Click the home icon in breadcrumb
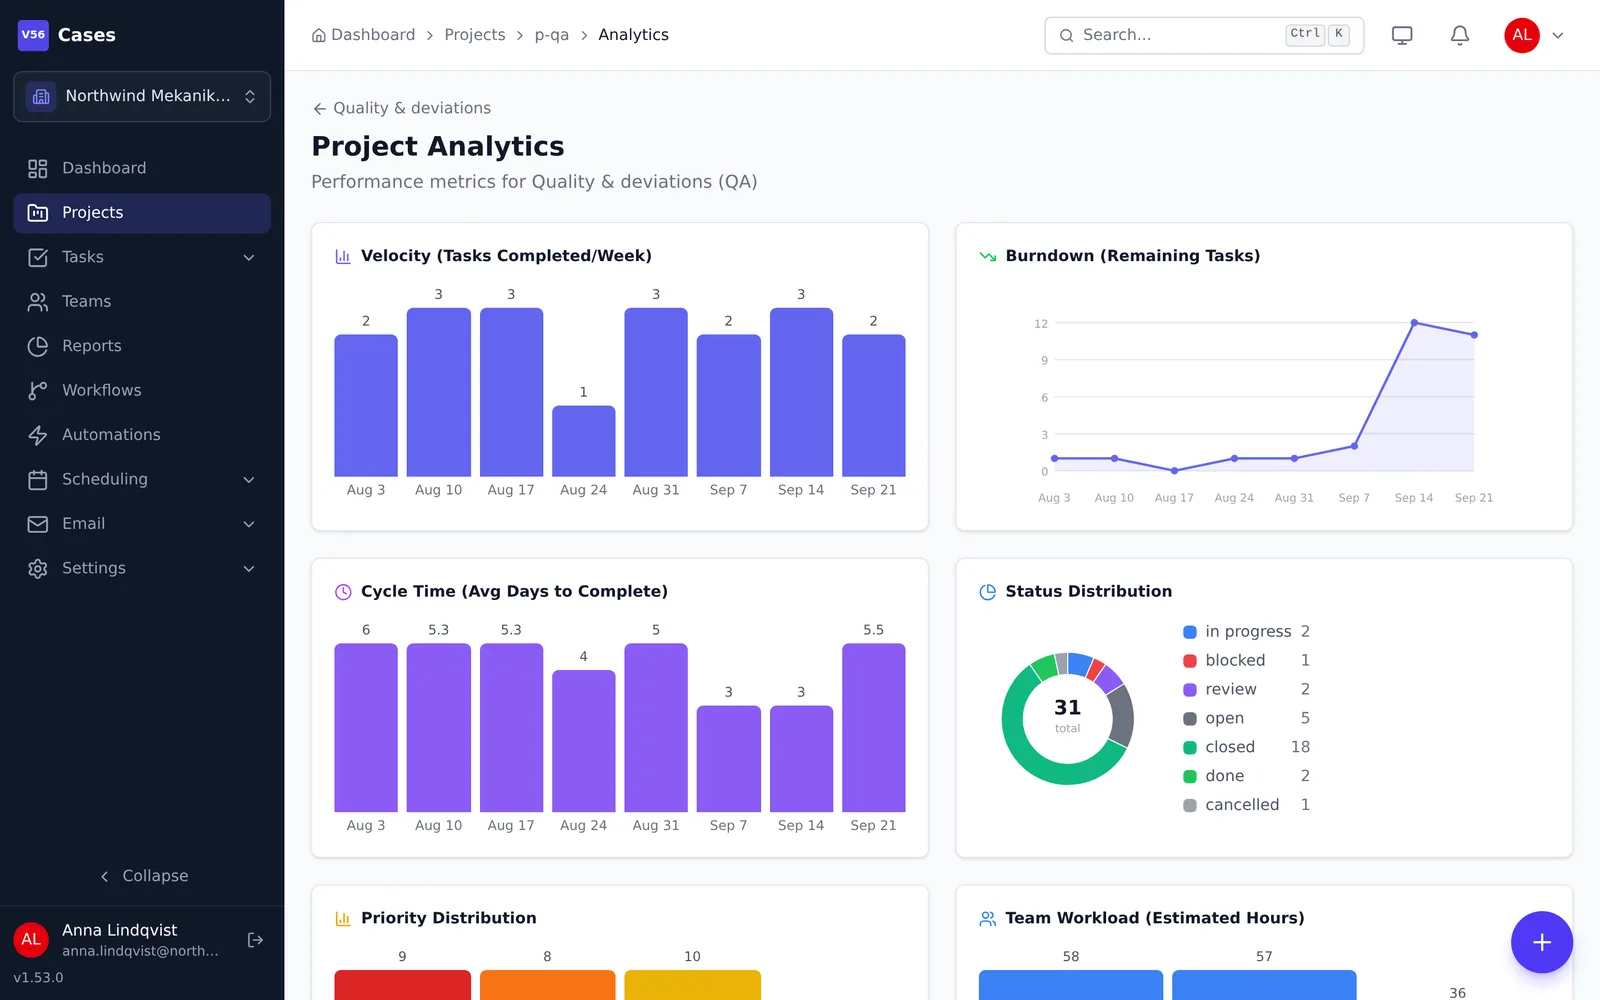1600x1000 pixels. pyautogui.click(x=319, y=35)
